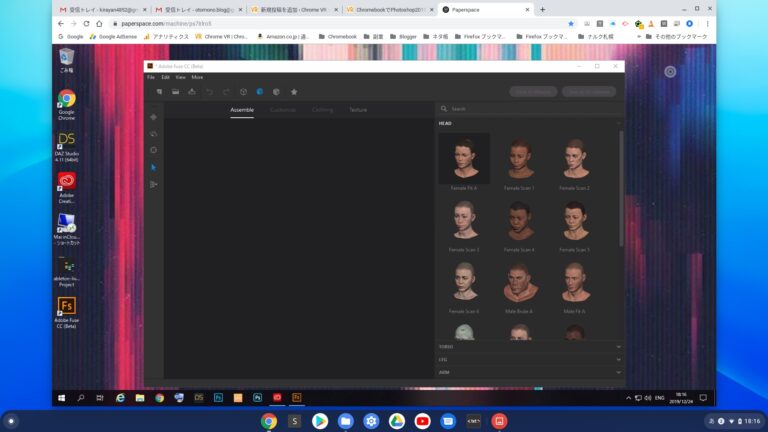The width and height of the screenshot is (768, 432).
Task: Open the Windows Start menu
Action: point(62,398)
